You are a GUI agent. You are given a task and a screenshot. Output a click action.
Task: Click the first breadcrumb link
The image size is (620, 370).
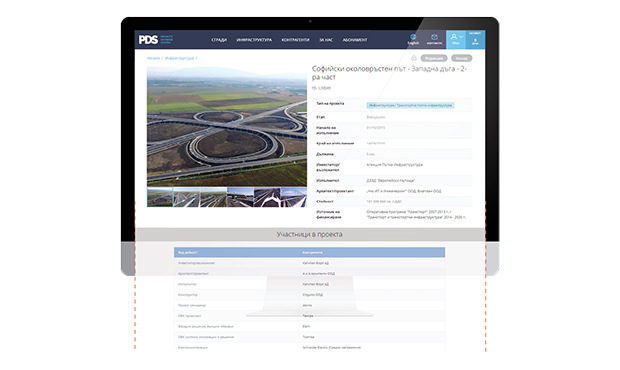pos(153,58)
